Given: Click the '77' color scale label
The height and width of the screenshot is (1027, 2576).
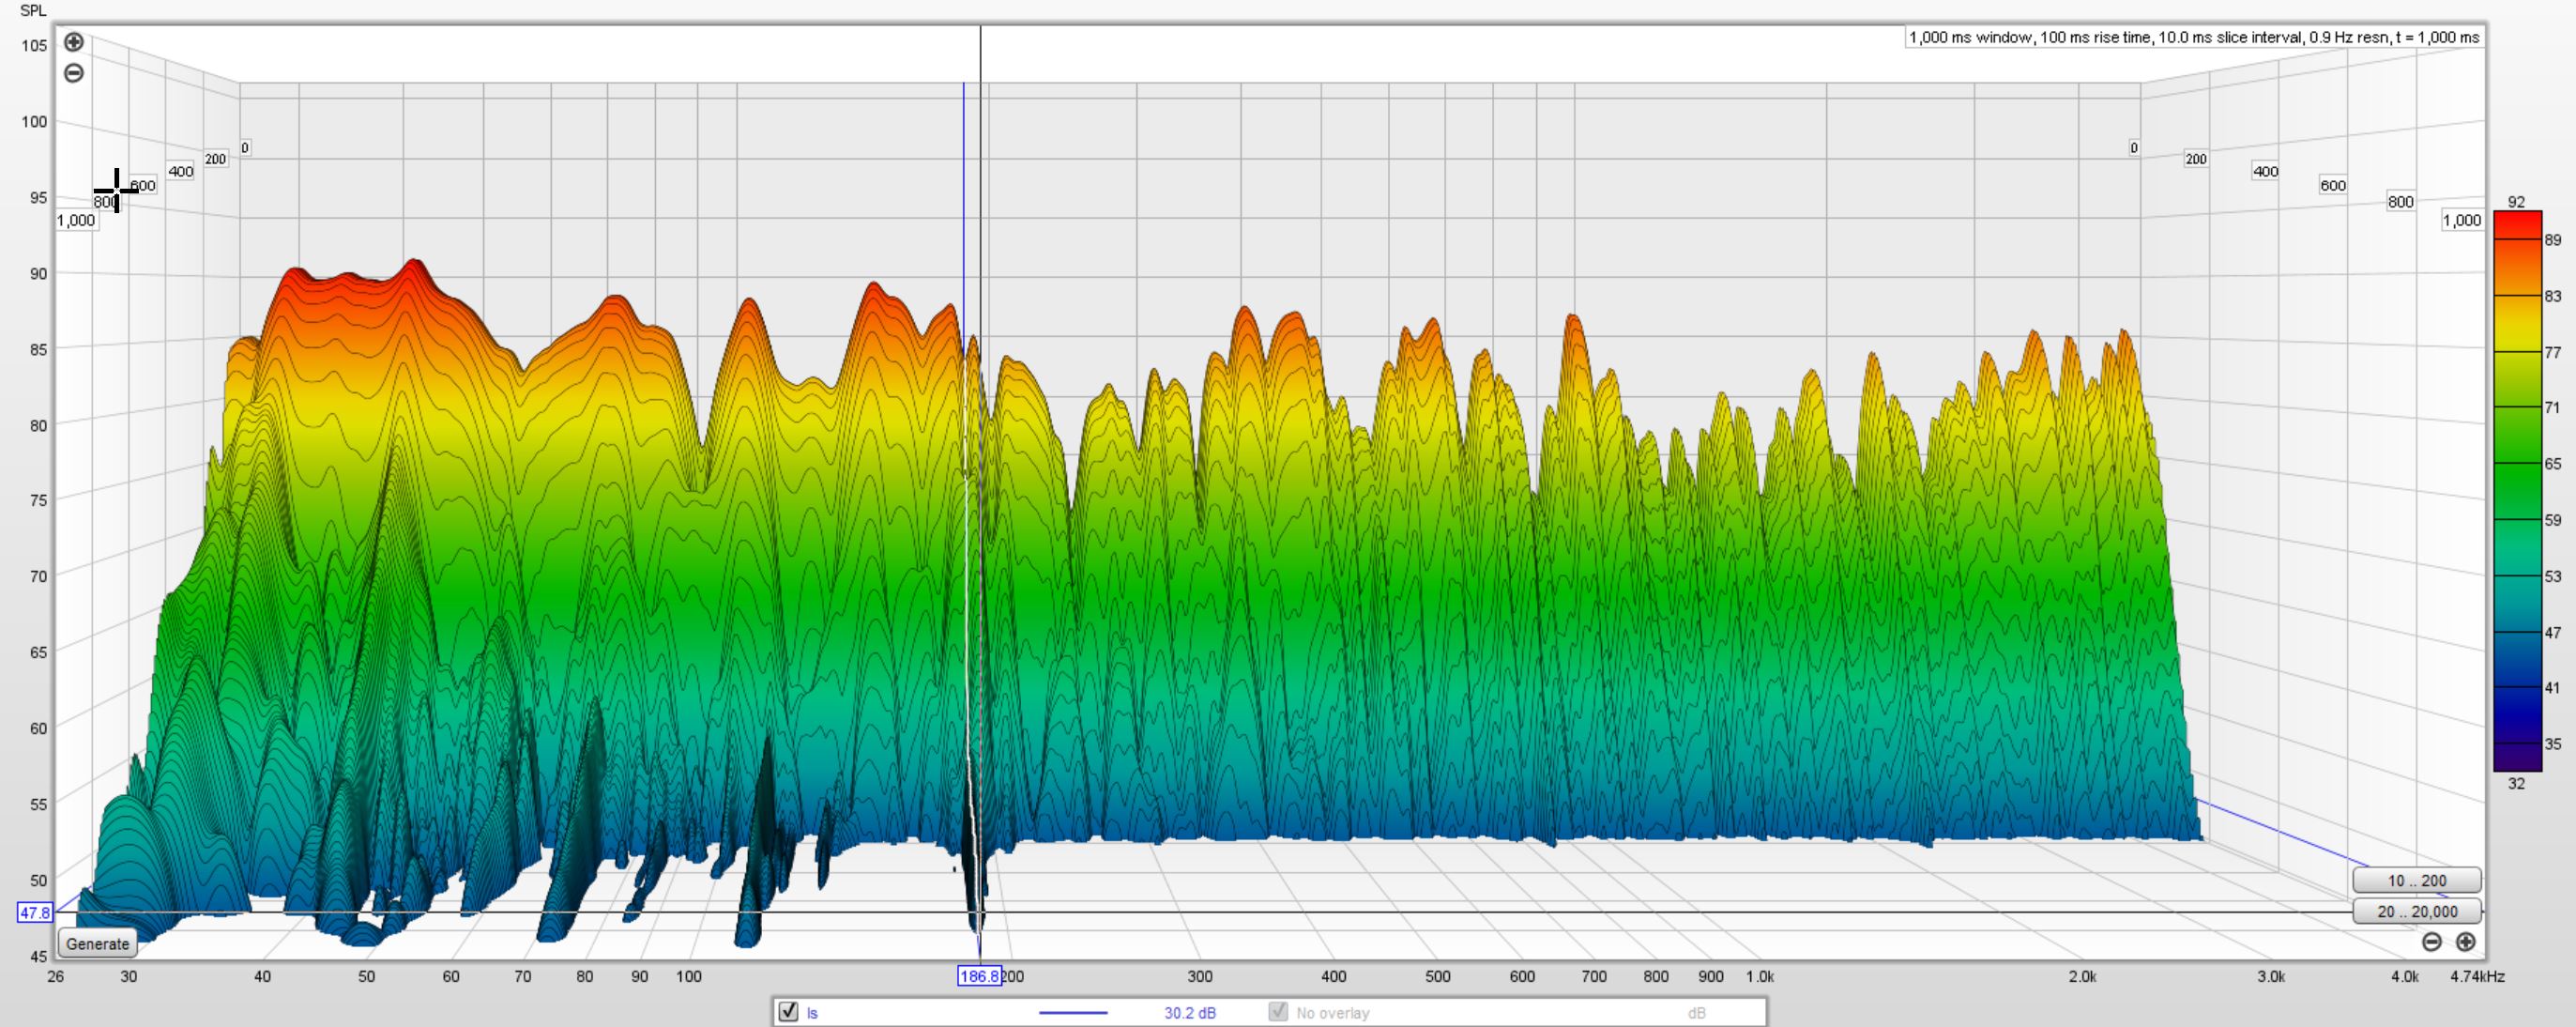Looking at the screenshot, I should point(2553,352).
